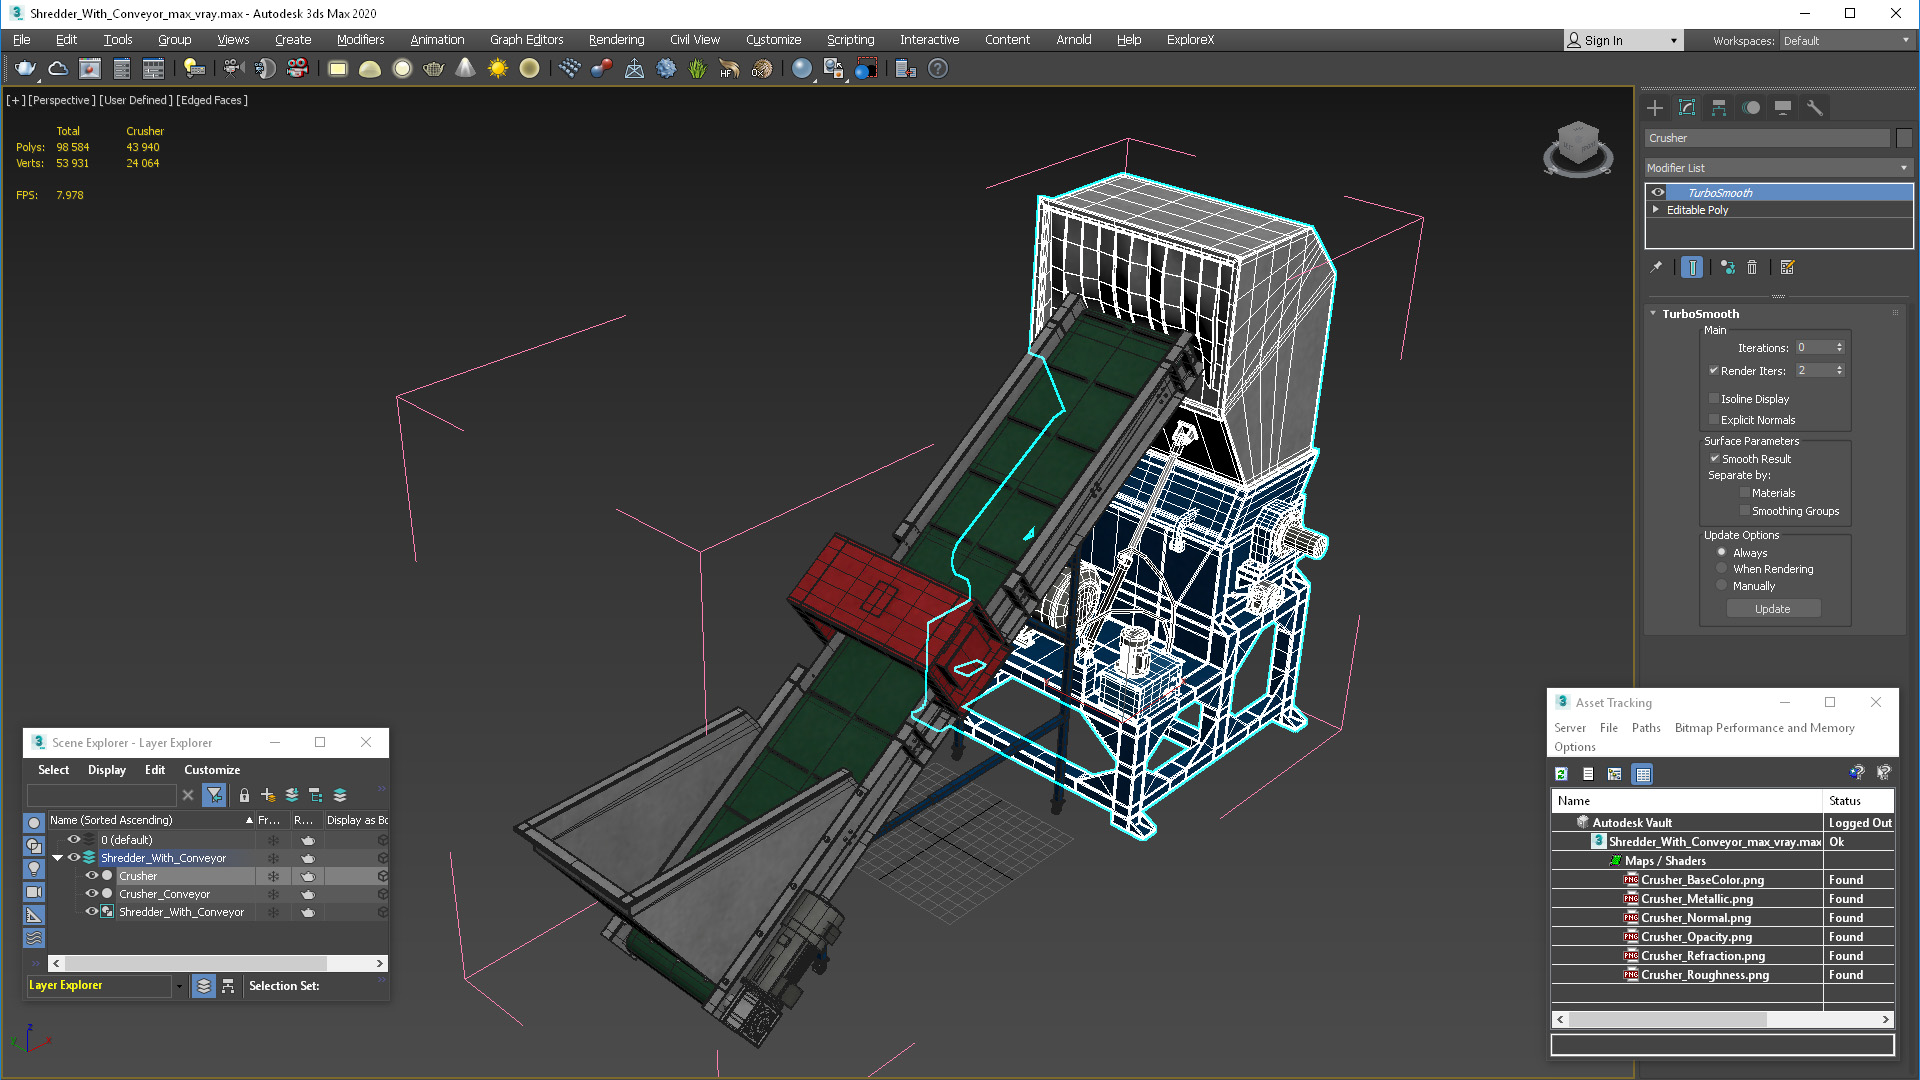Open the Paths menu in Asset Tracking
1920x1080 pixels.
pos(1645,728)
